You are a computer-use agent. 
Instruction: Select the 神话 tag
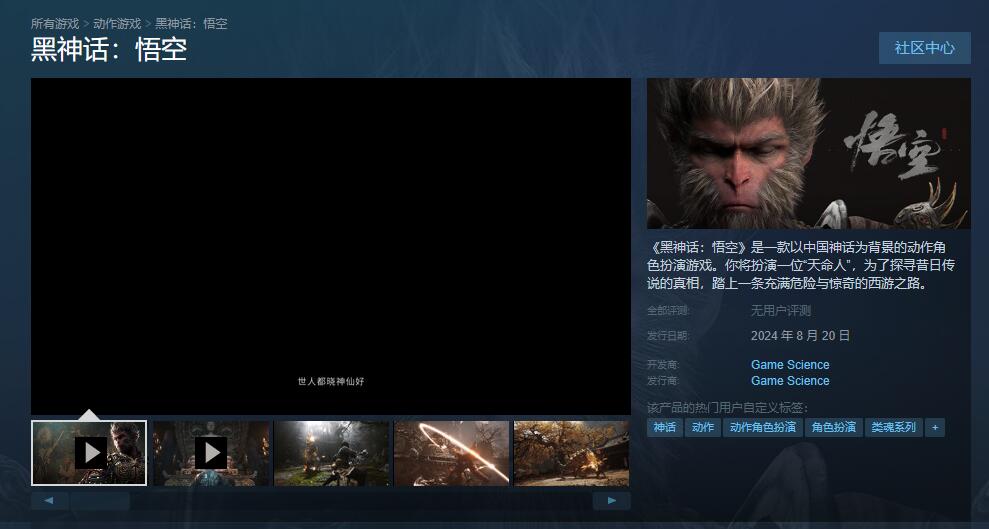tap(665, 427)
